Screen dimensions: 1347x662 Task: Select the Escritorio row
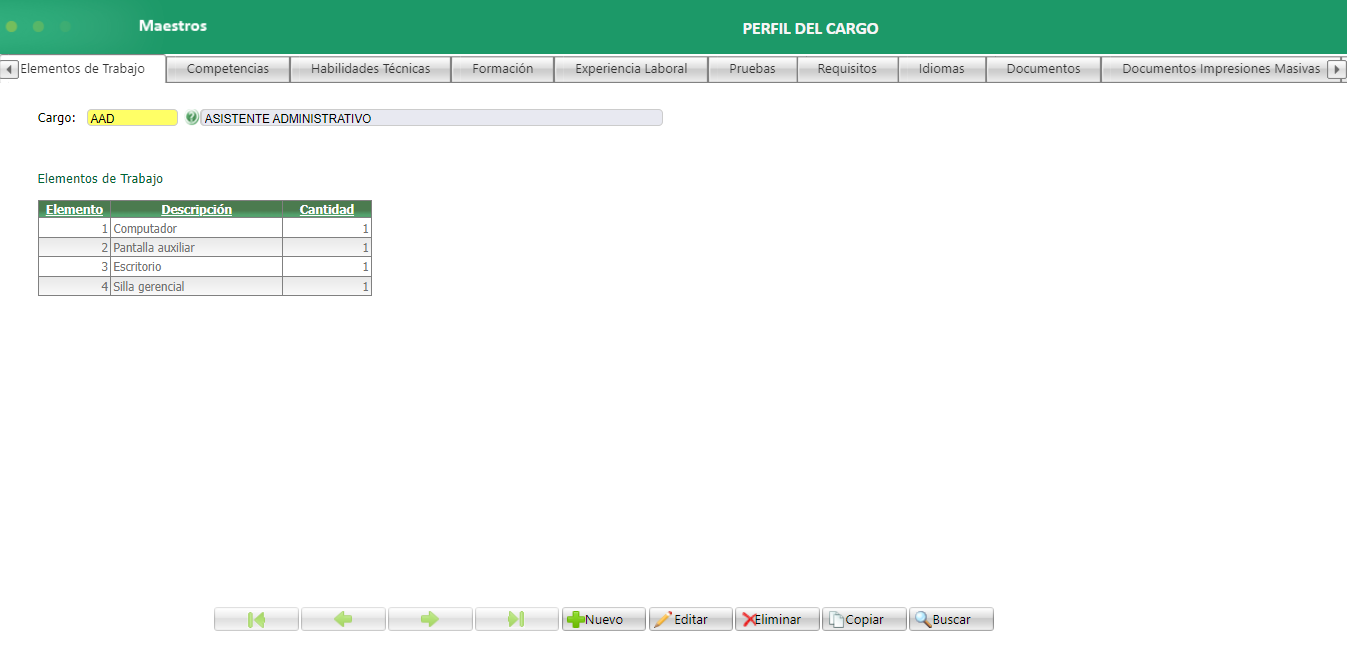coord(205,267)
